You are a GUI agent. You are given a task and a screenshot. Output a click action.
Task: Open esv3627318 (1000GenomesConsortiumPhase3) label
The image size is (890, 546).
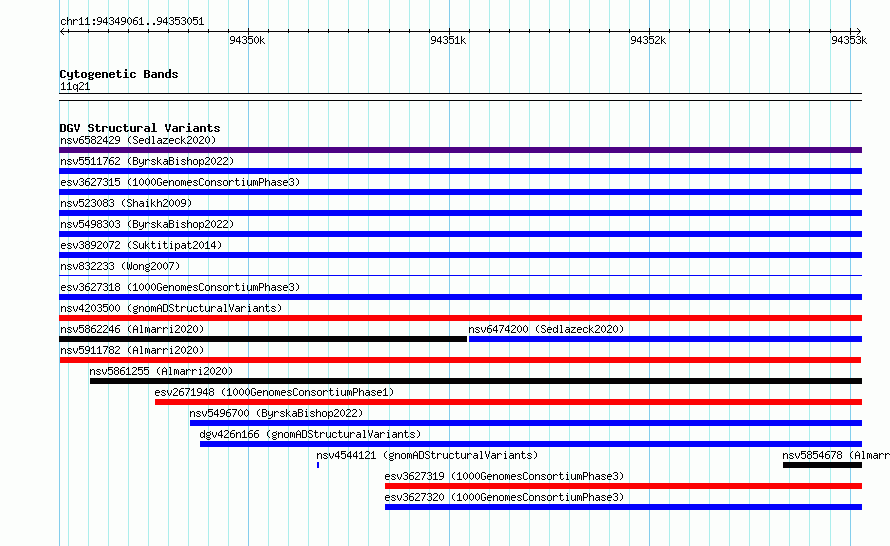point(180,287)
